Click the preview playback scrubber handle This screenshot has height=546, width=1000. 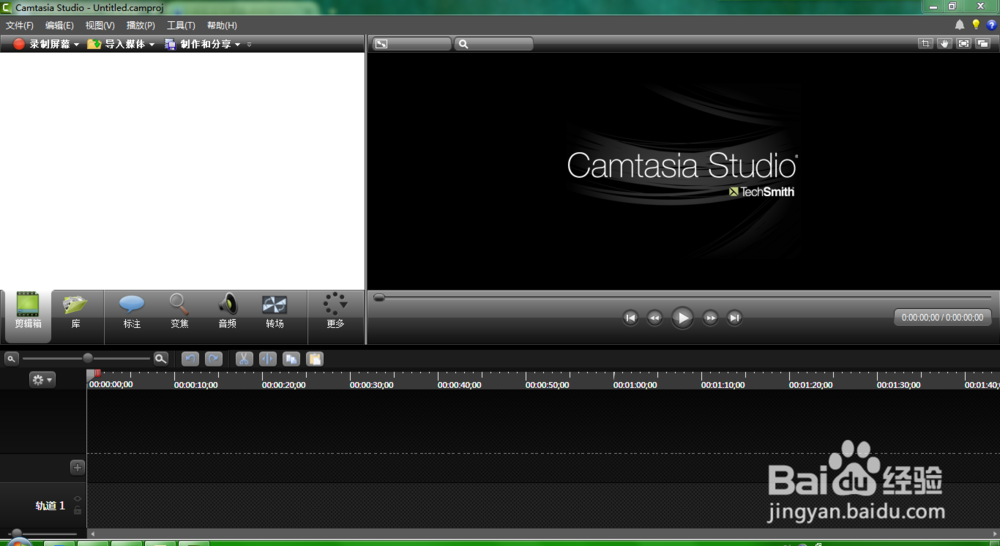click(379, 297)
